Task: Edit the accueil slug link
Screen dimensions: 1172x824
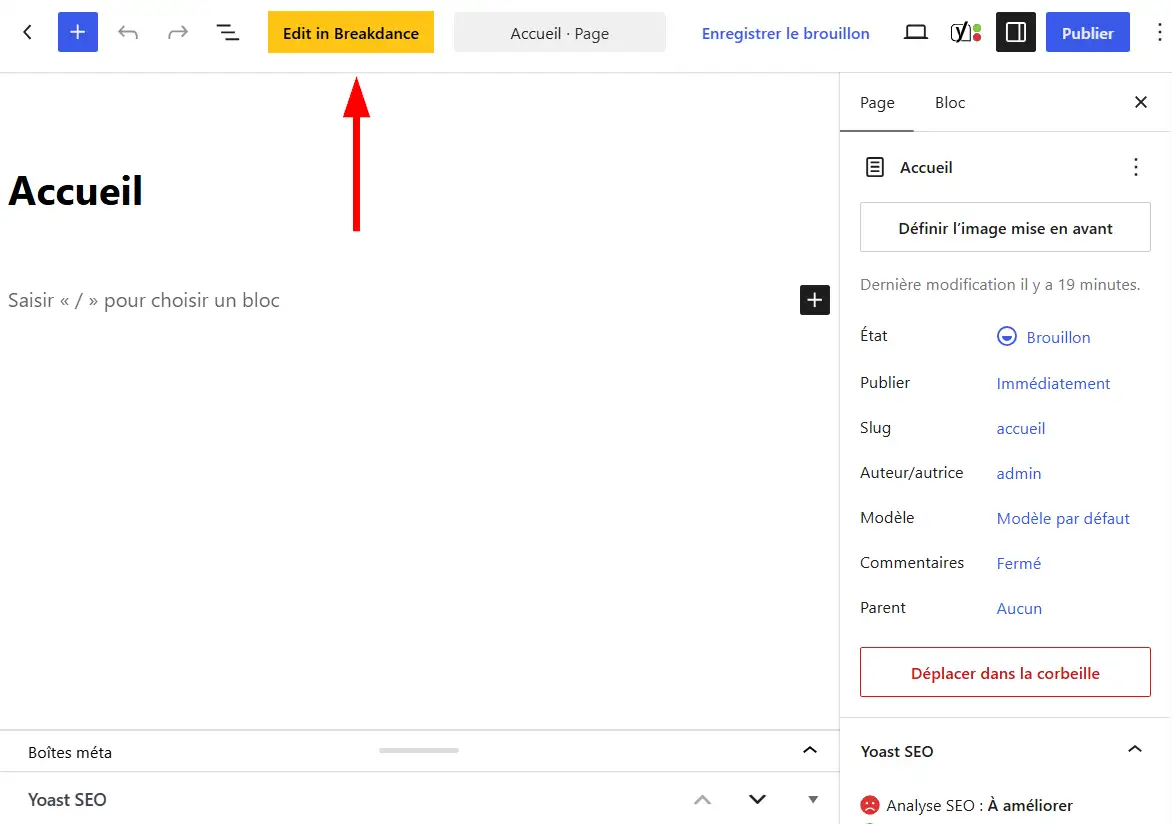Action: (x=1021, y=428)
